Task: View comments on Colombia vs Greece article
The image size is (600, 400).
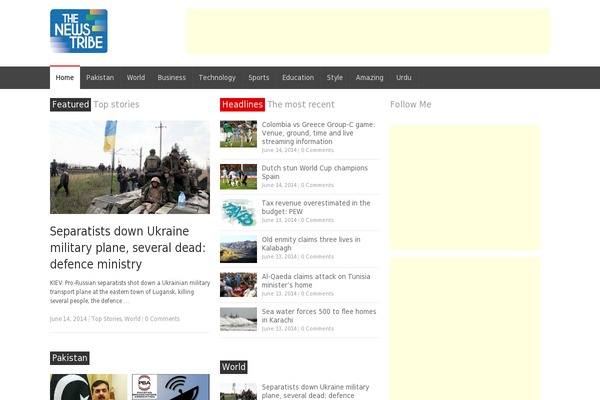Action: pos(317,150)
